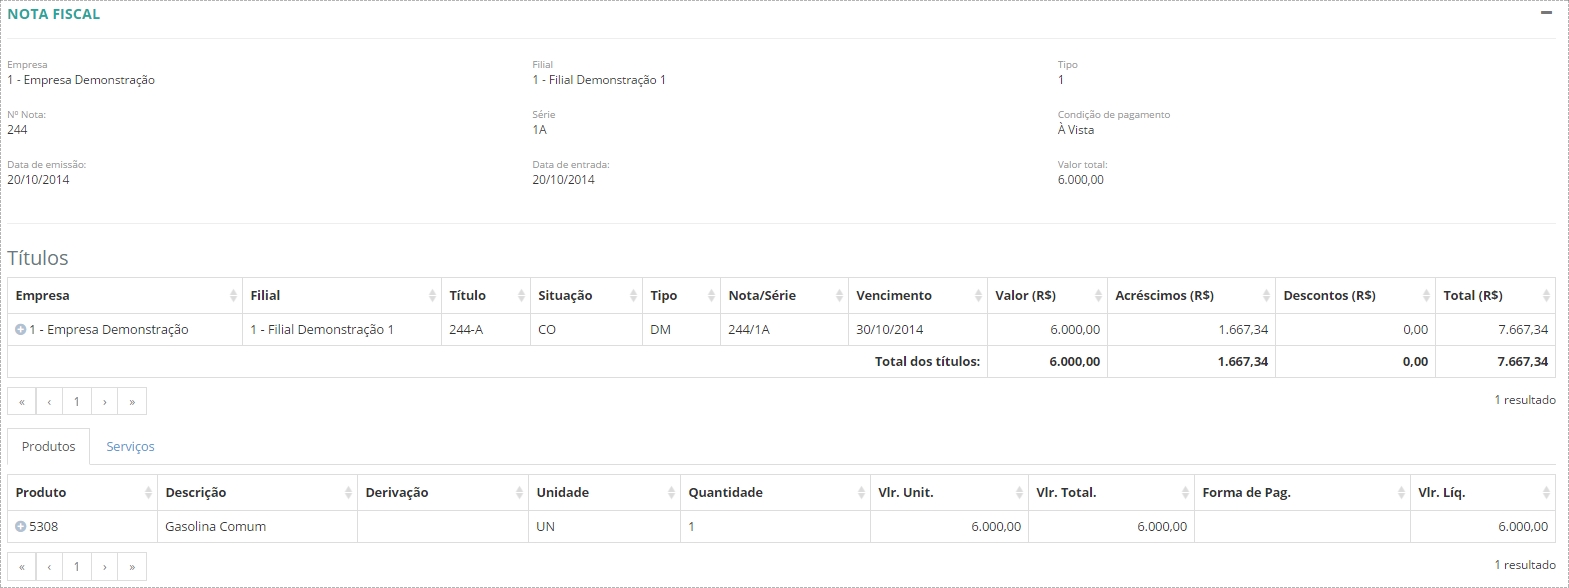
Task: Select the Produtos tab
Action: [x=49, y=447]
